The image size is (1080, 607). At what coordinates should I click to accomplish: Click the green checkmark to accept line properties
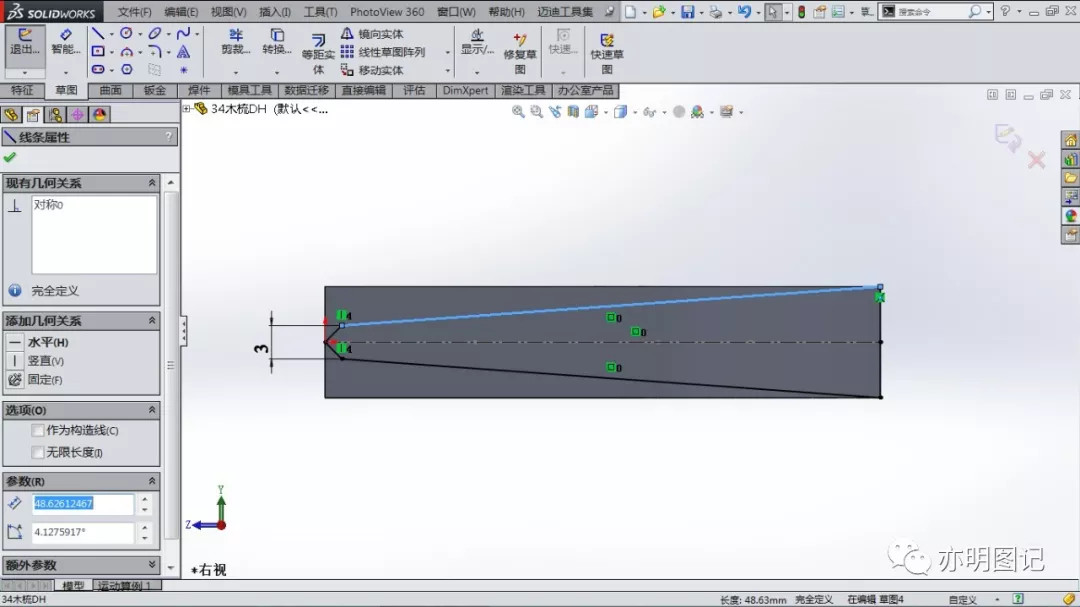[10, 158]
